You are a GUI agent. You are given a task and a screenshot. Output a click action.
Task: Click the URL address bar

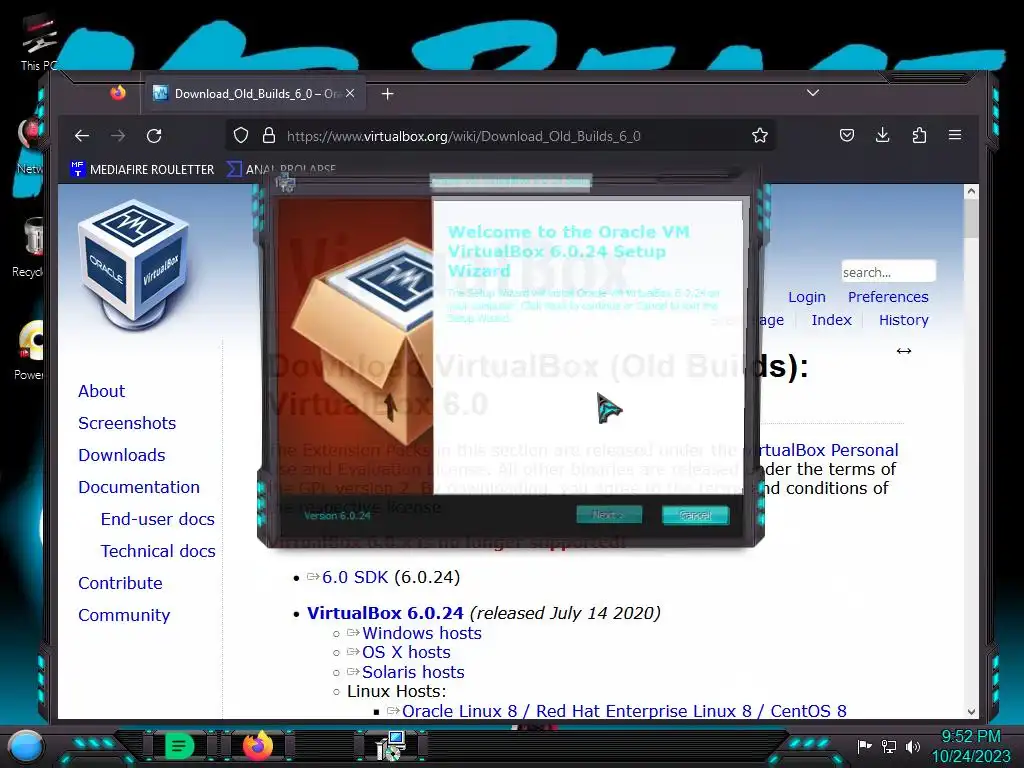(x=502, y=136)
